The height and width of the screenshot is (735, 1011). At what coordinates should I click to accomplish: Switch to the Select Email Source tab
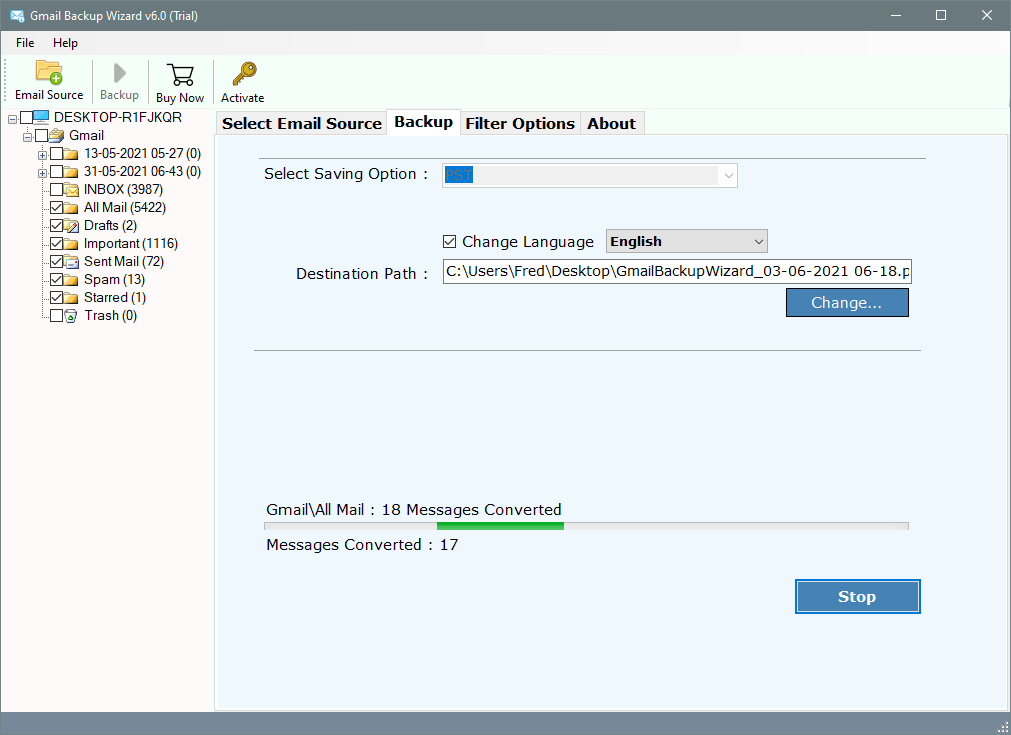302,123
